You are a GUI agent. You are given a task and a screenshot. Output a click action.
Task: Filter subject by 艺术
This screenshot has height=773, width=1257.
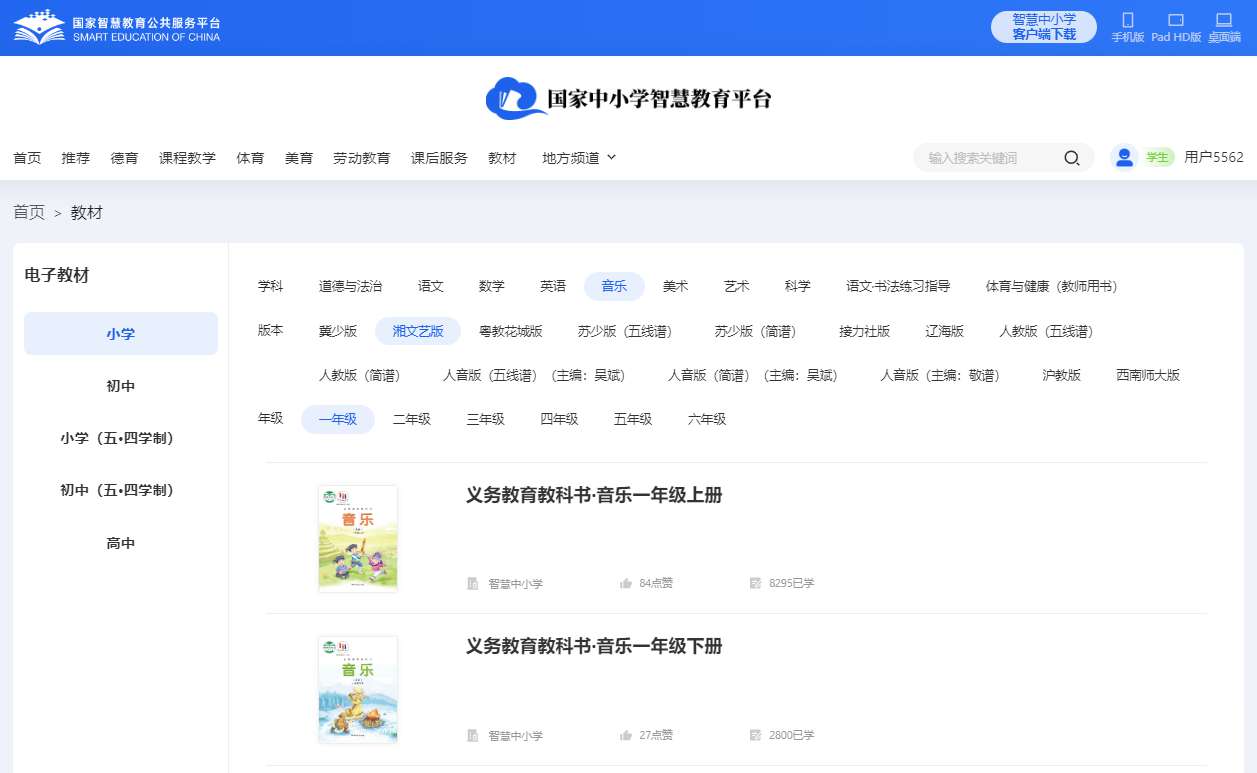point(737,286)
